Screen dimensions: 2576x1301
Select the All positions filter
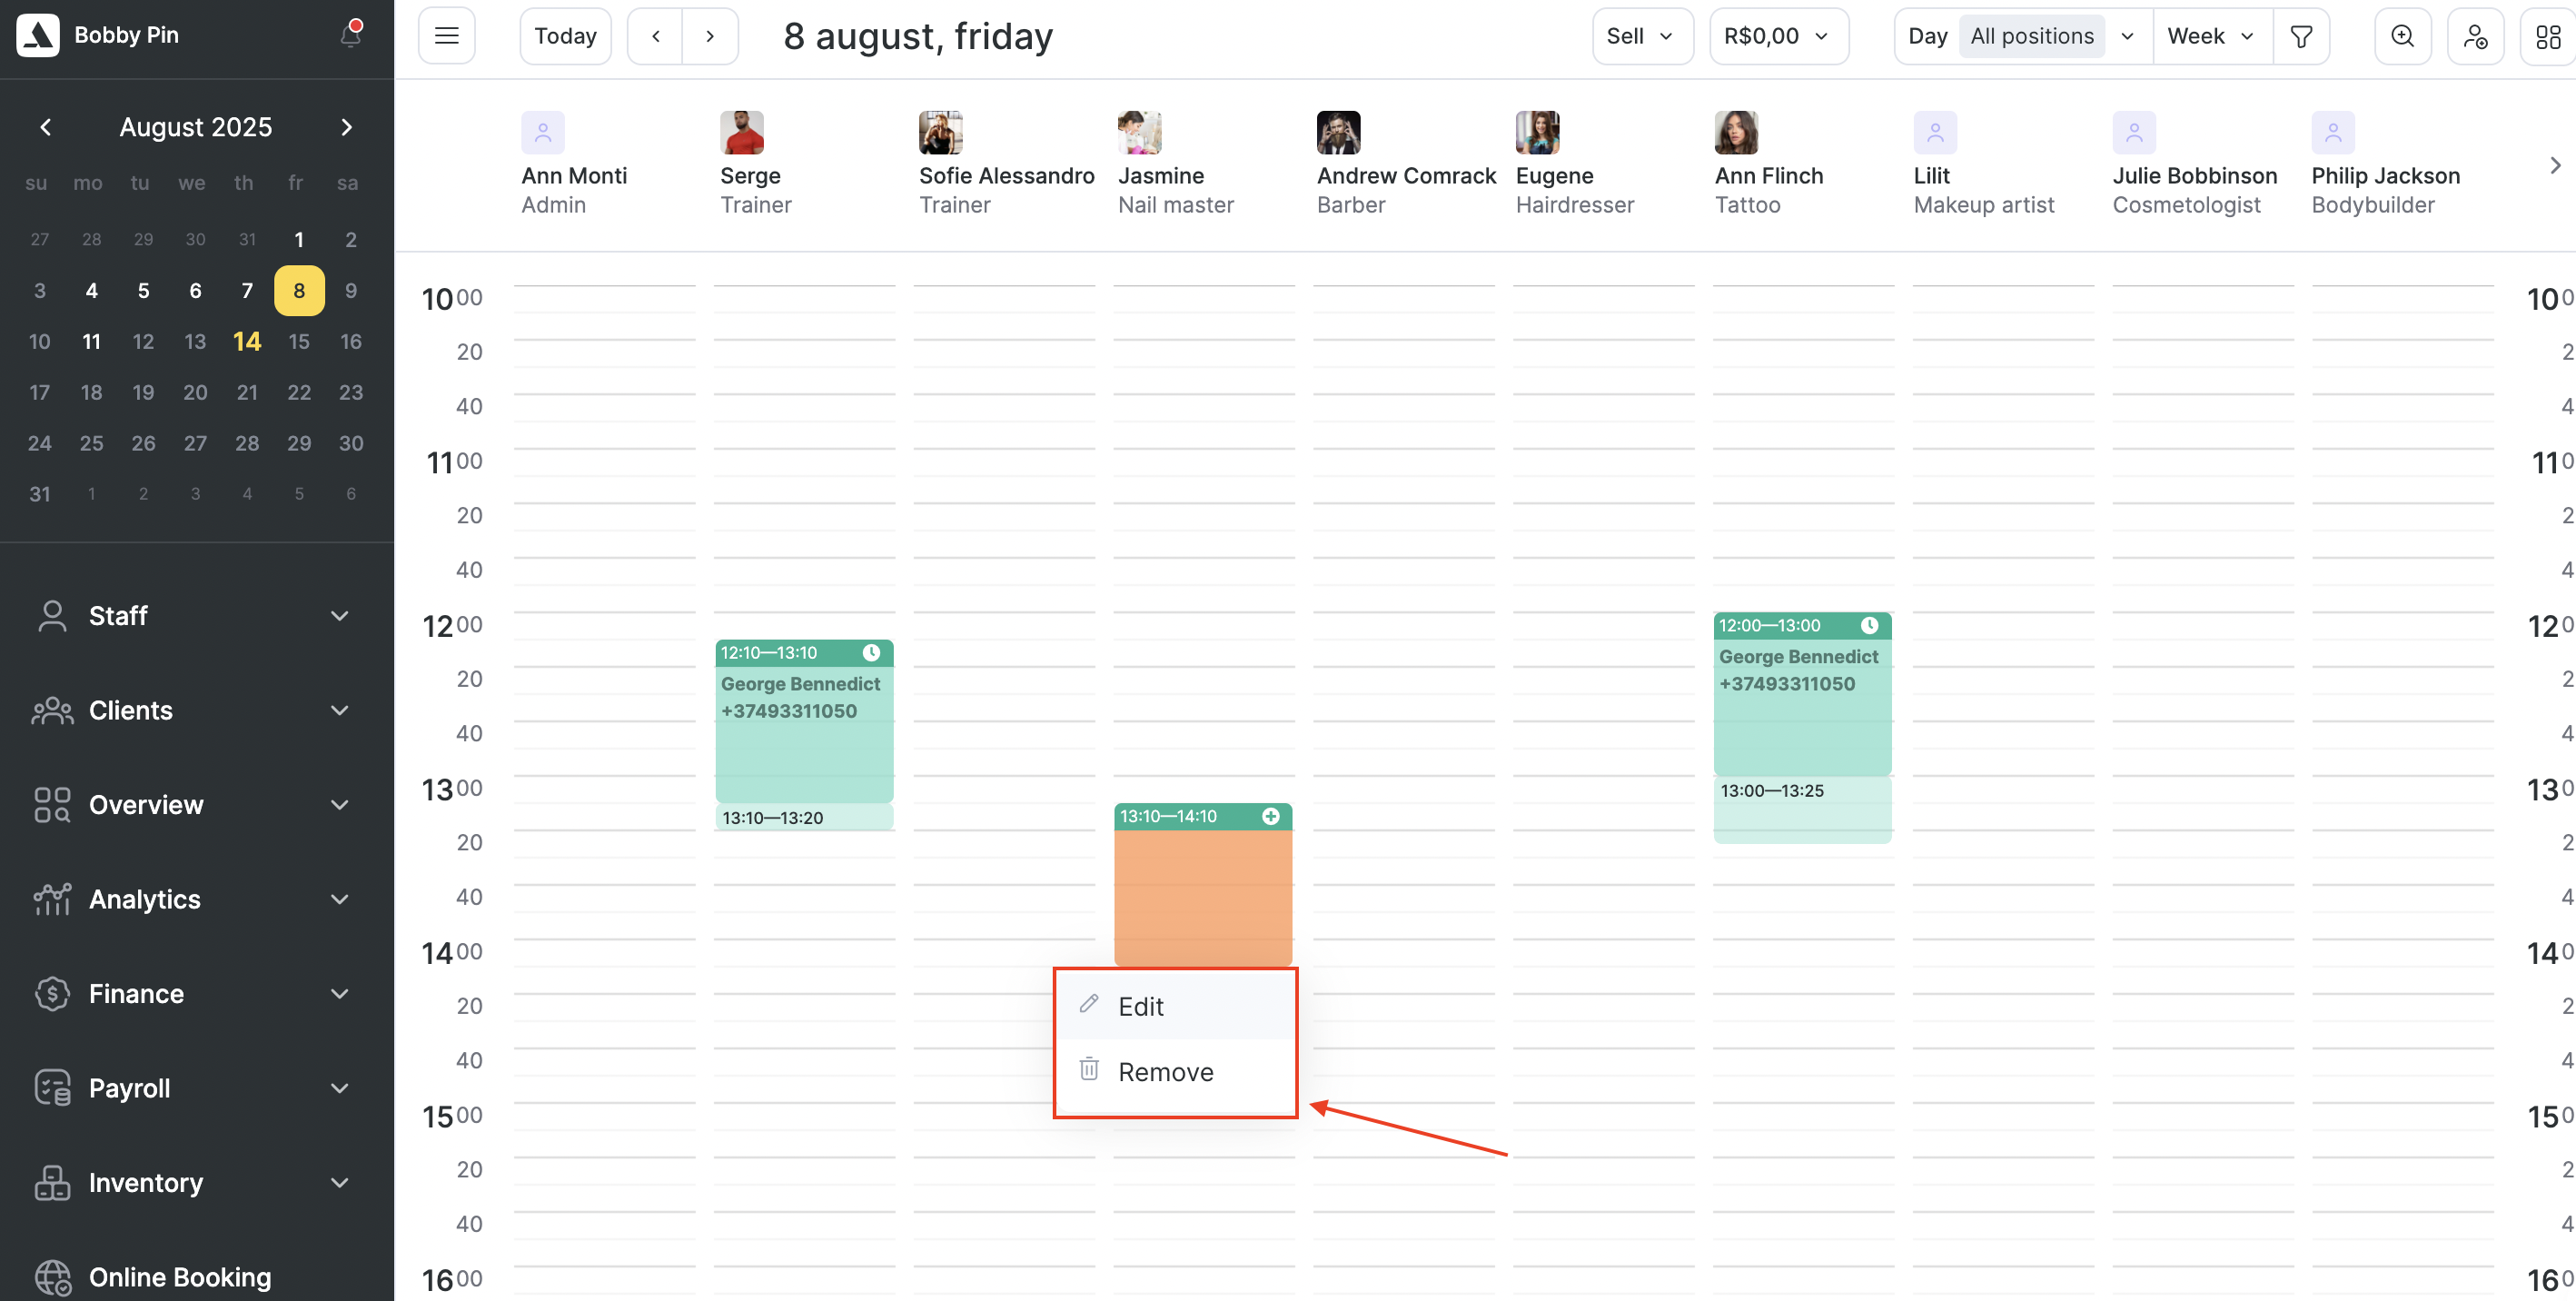[2032, 36]
